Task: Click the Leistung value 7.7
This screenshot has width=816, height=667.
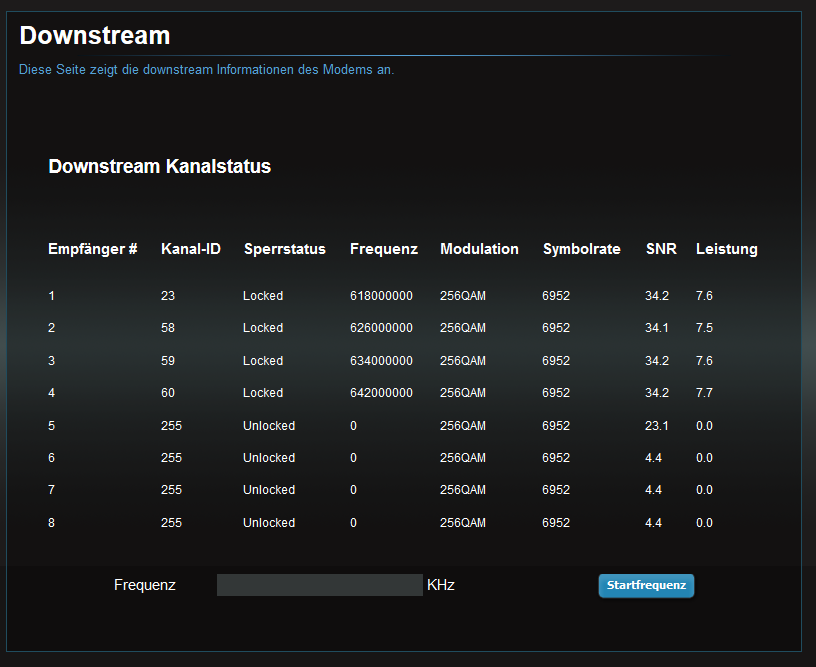Action: coord(704,393)
